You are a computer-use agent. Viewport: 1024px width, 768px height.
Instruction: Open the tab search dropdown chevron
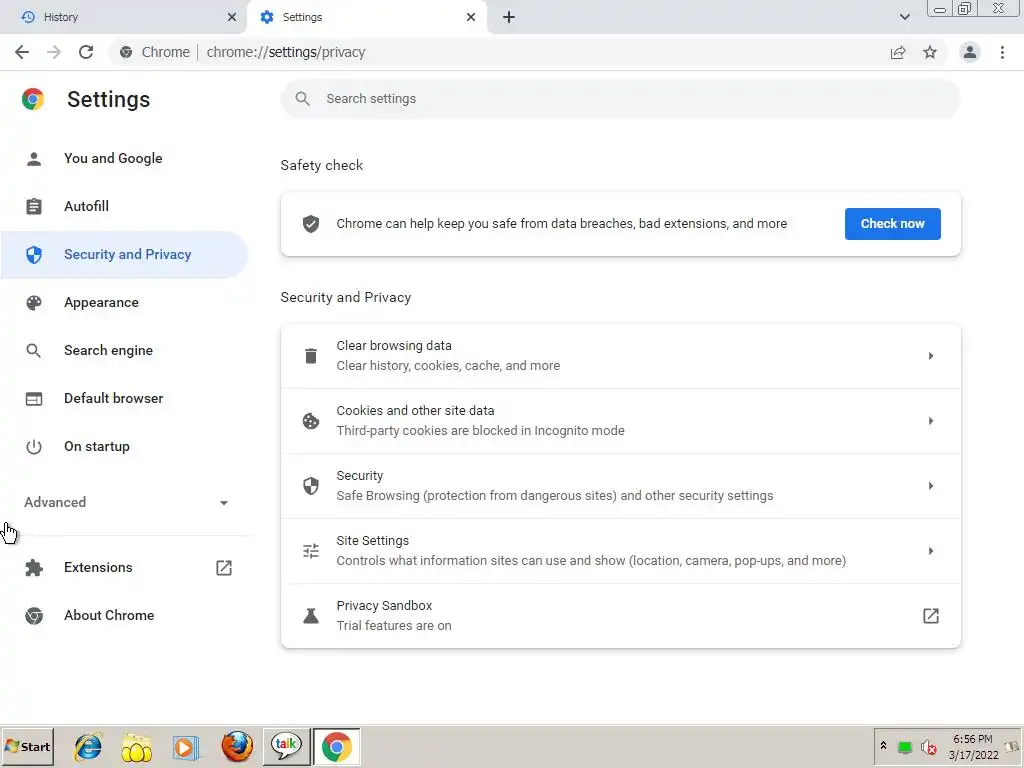tap(904, 17)
